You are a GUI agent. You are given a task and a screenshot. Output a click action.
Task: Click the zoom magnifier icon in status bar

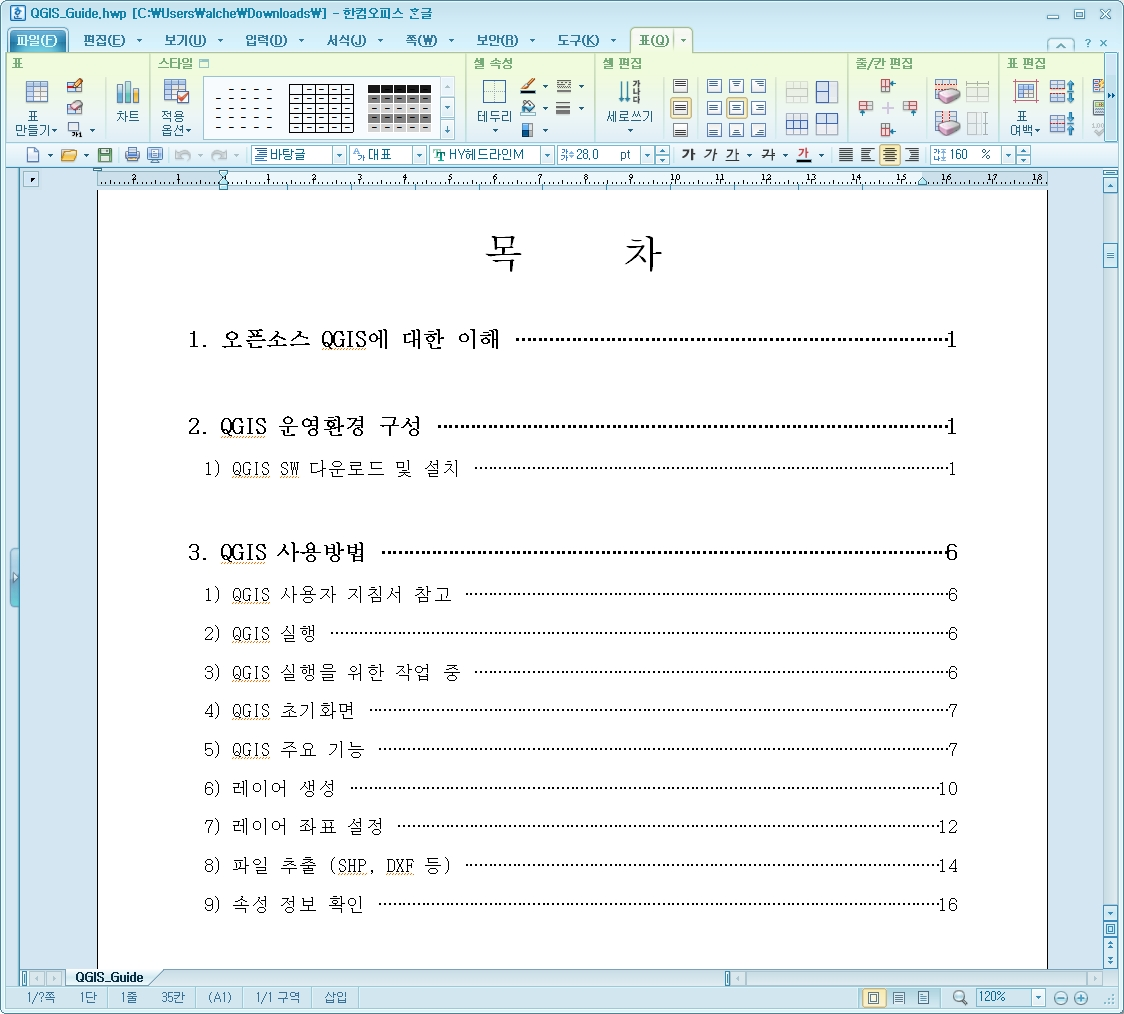click(x=959, y=997)
